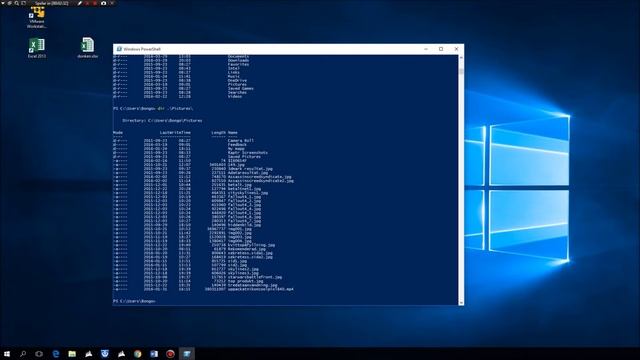Click the 'Feedback' directory entry
The height and width of the screenshot is (360, 640).
tap(237, 144)
